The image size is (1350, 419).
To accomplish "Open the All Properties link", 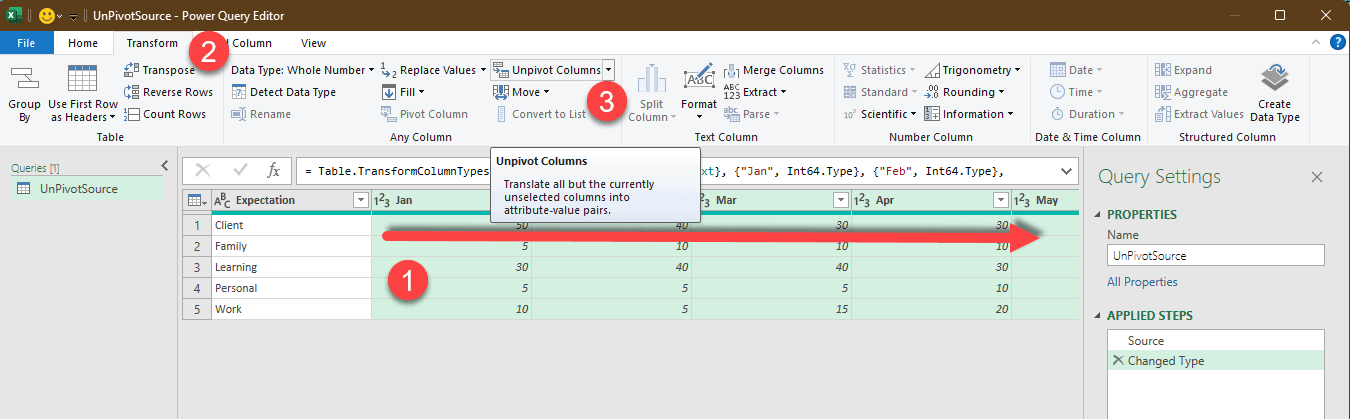I will coord(1142,282).
